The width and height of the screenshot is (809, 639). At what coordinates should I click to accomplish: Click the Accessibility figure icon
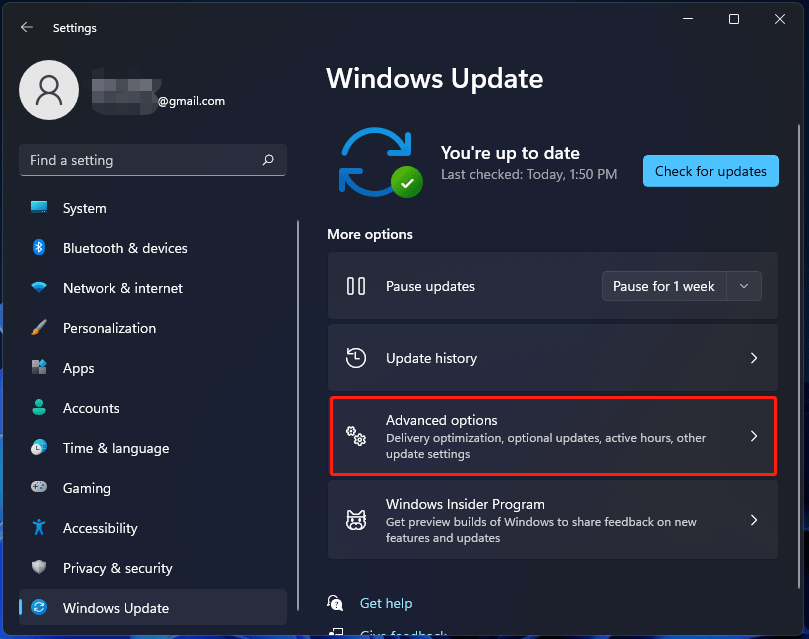(39, 527)
